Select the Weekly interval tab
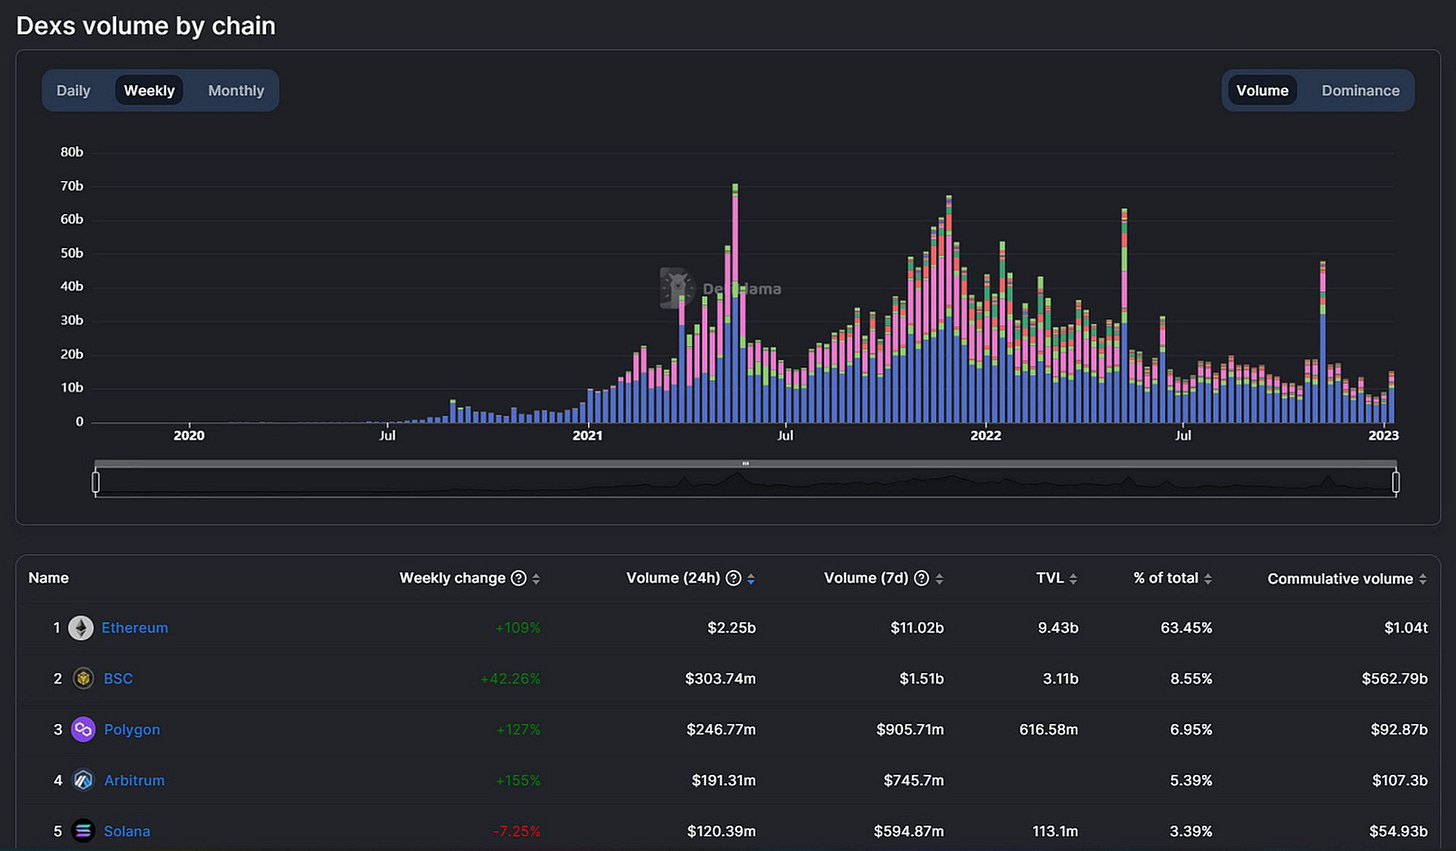 click(x=149, y=90)
